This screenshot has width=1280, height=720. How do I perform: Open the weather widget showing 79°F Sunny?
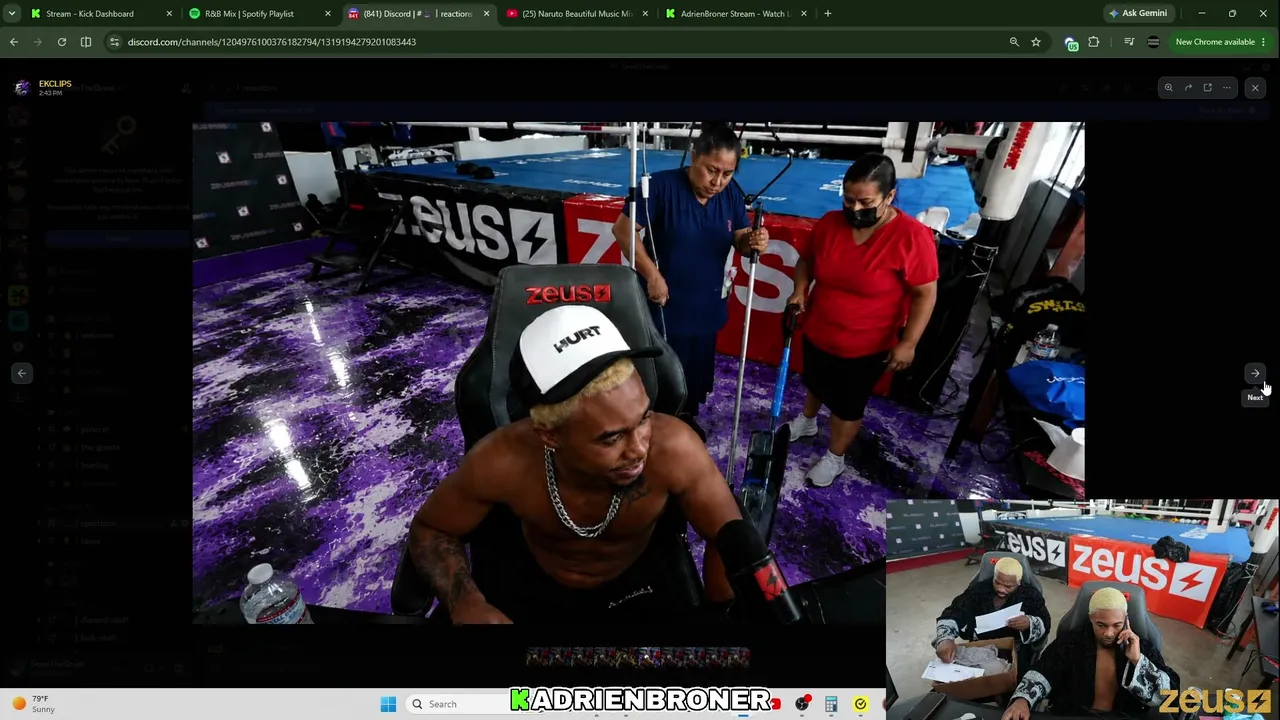34,704
